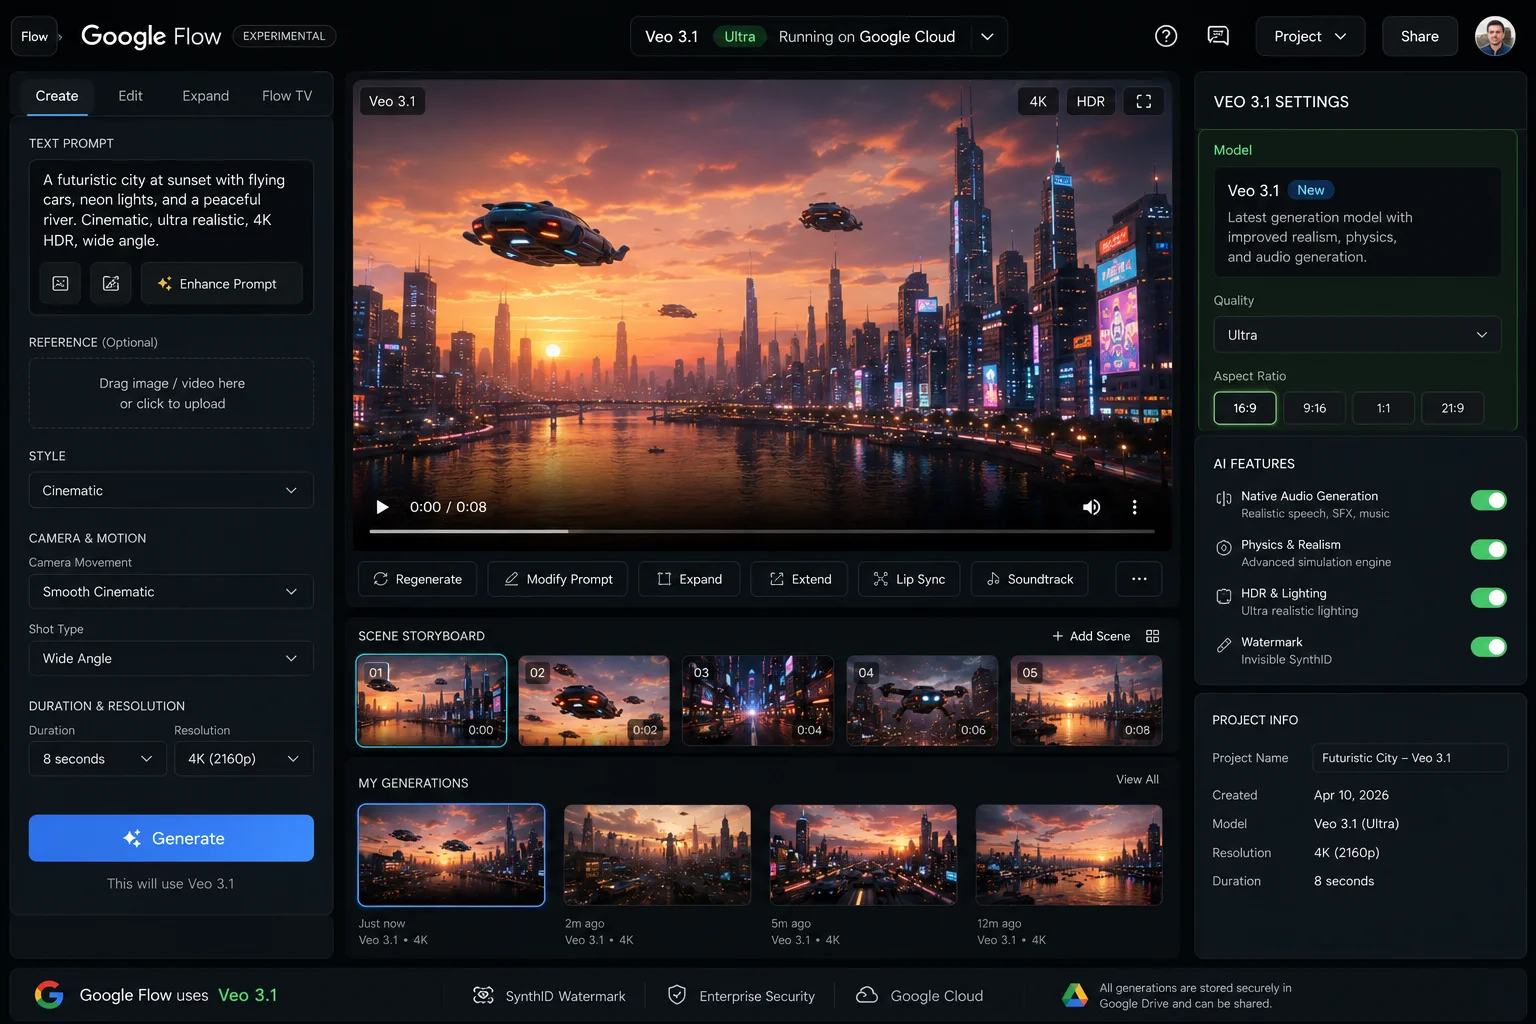
Task: Switch to the Flow TV tab
Action: [x=287, y=96]
